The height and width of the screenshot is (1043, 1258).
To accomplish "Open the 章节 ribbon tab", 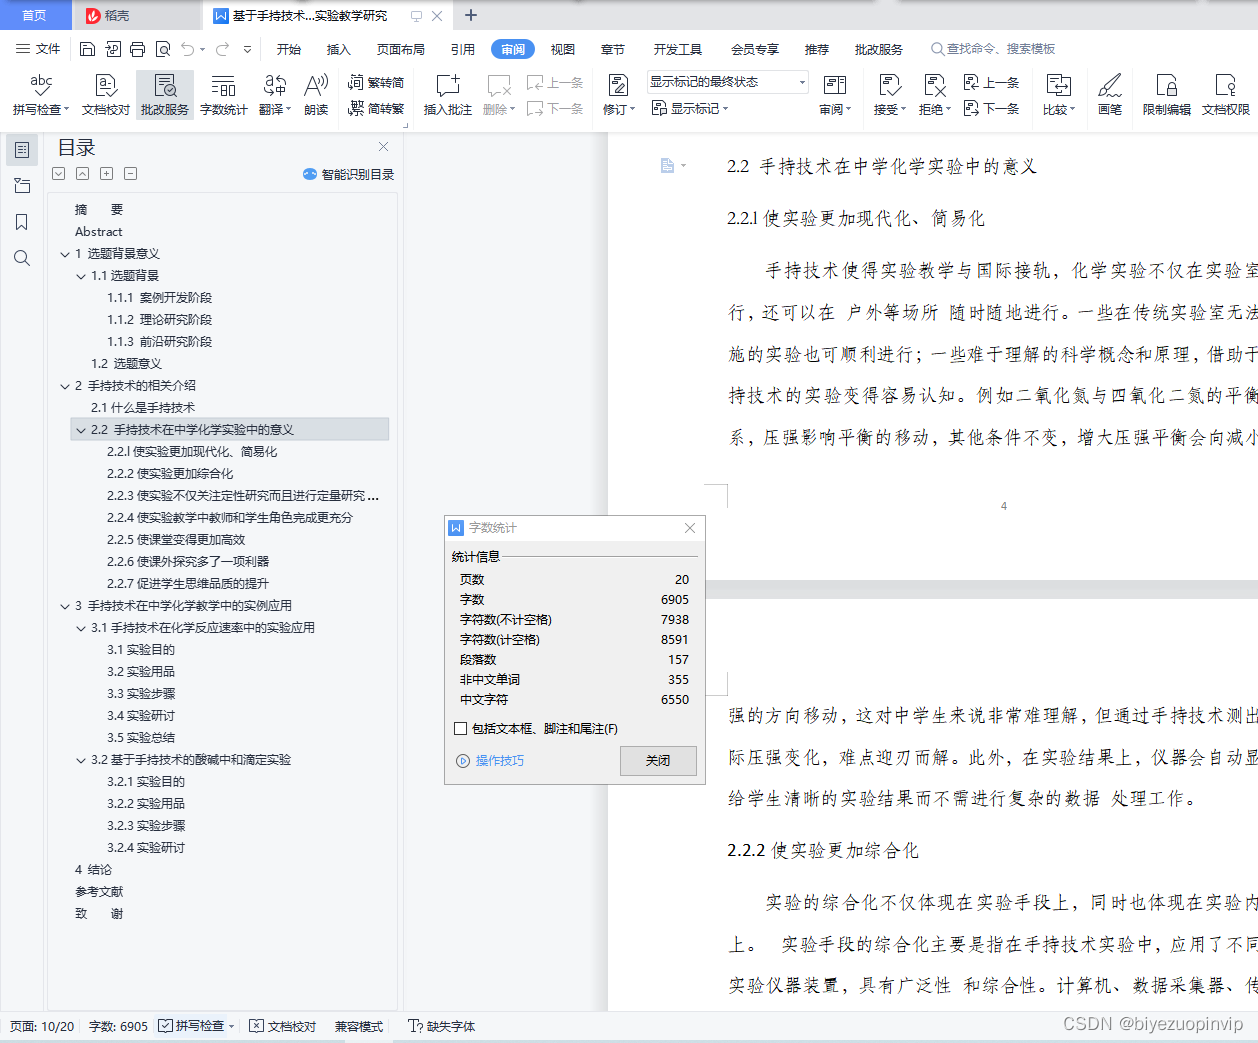I will [613, 49].
